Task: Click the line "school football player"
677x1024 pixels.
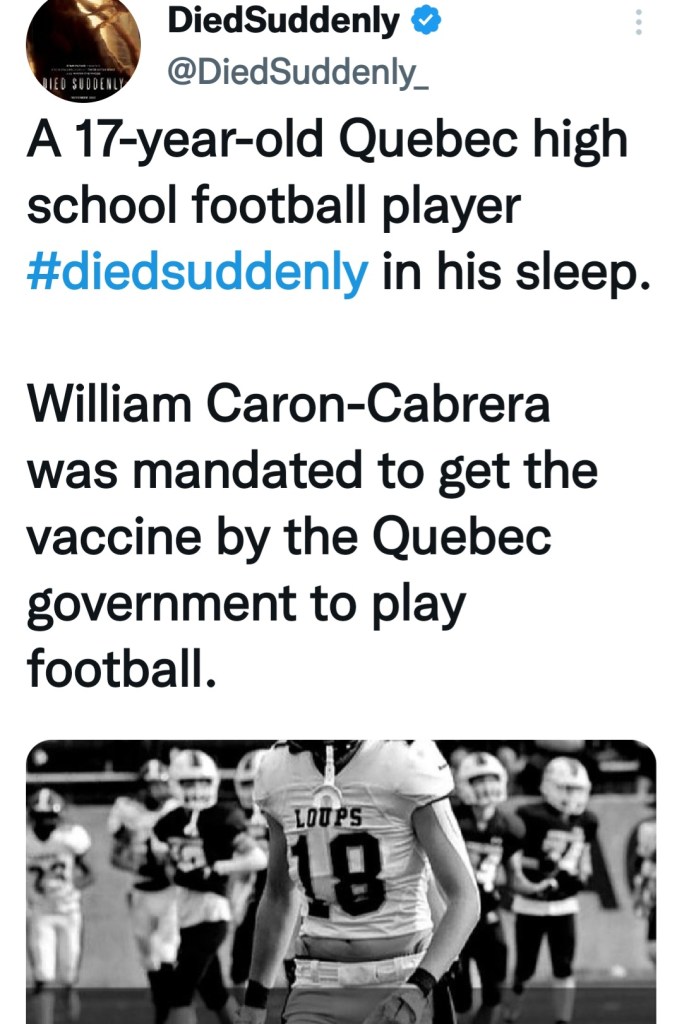Action: (274, 206)
